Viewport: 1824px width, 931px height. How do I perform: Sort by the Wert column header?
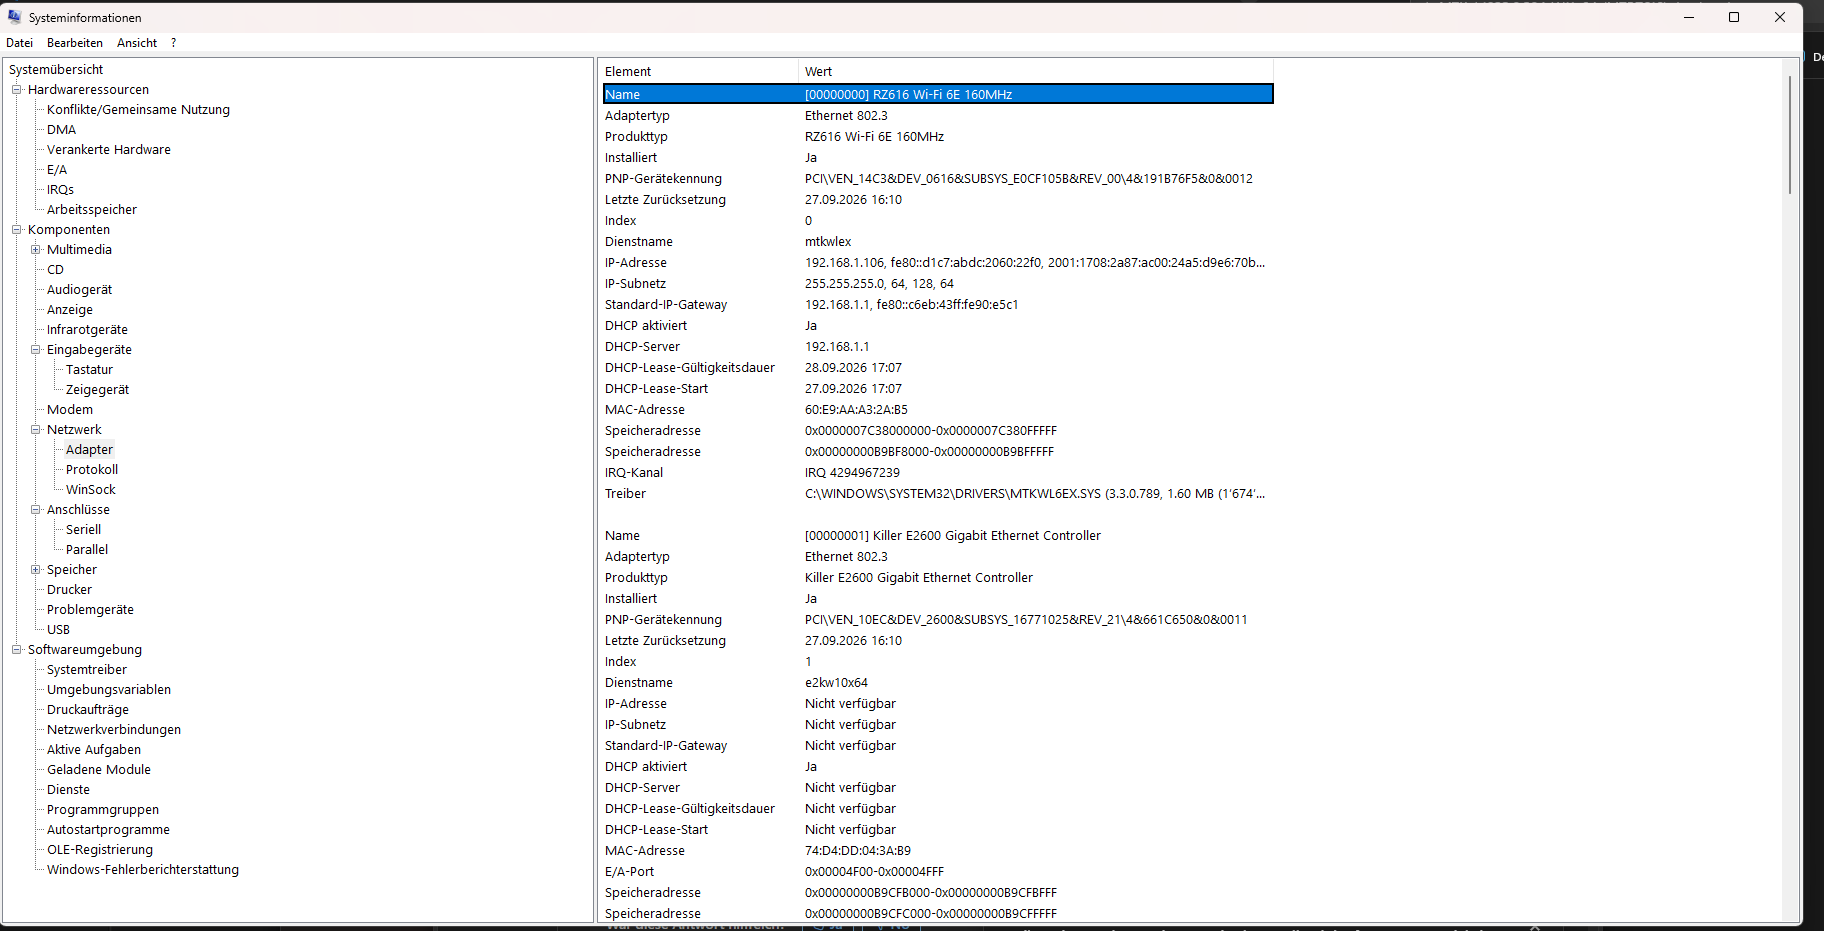pos(1035,72)
